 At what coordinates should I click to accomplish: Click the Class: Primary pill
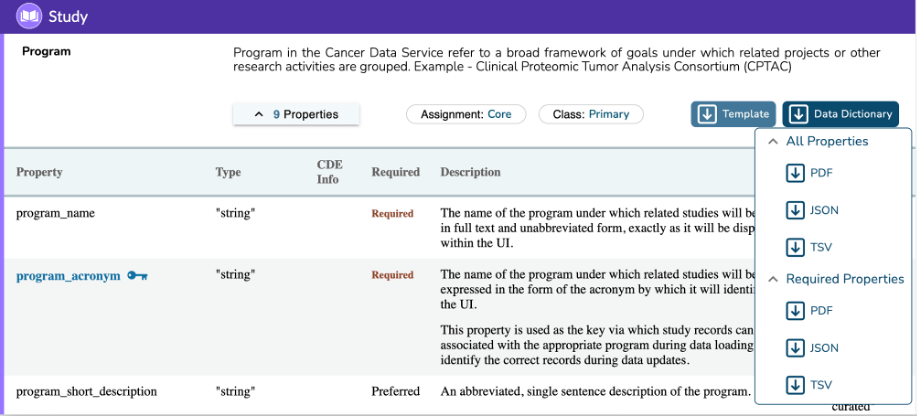click(590, 114)
